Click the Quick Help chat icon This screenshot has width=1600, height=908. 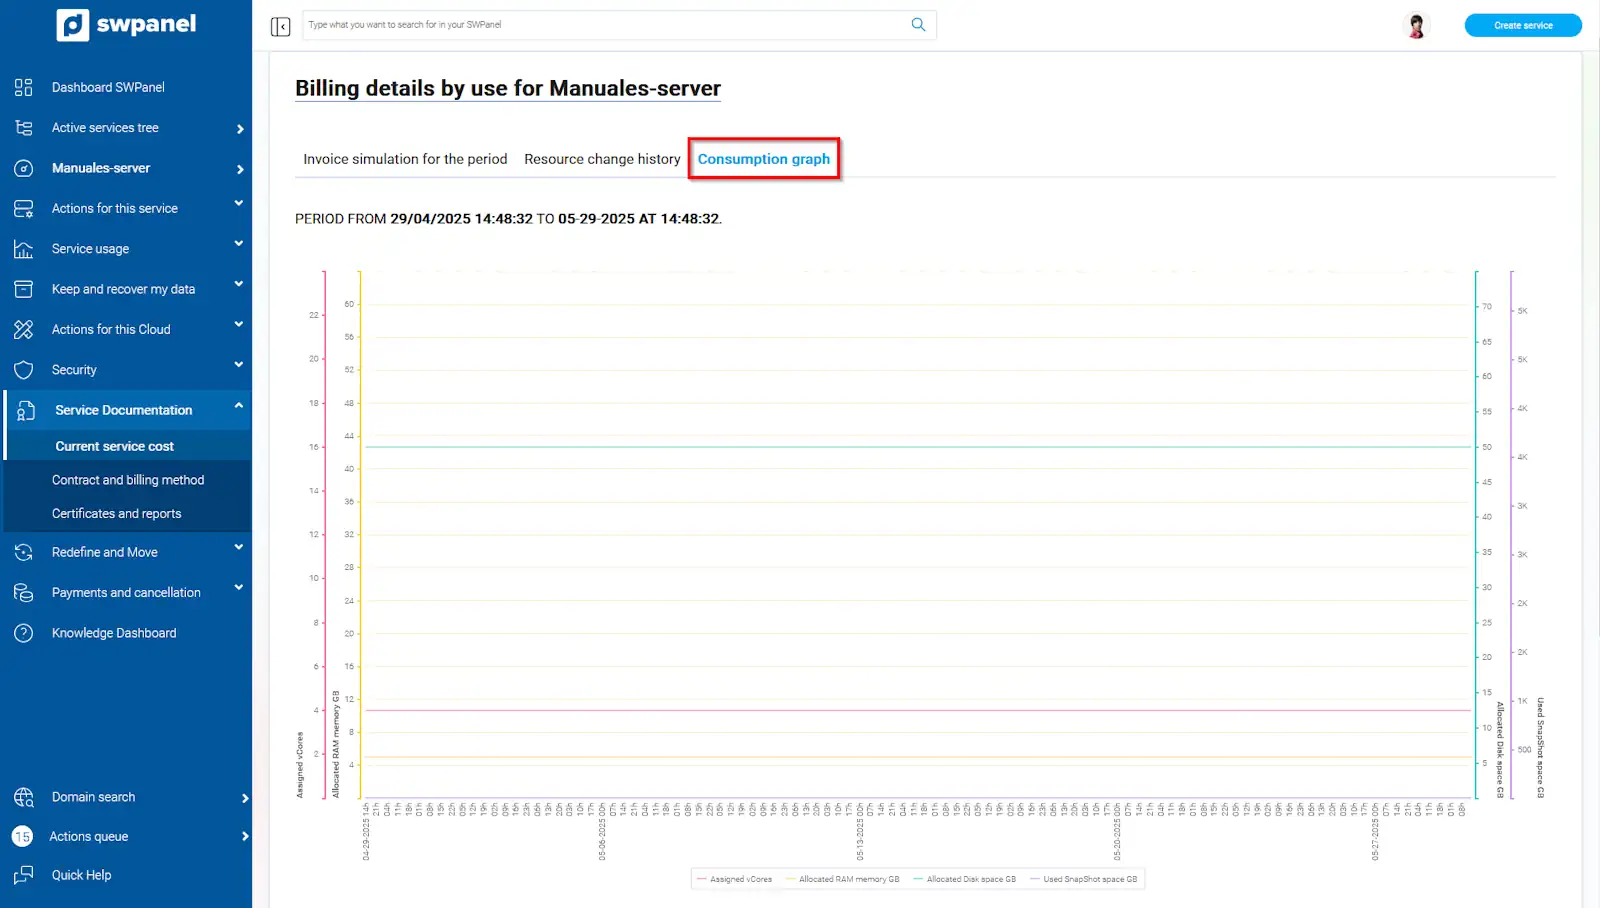pyautogui.click(x=24, y=876)
